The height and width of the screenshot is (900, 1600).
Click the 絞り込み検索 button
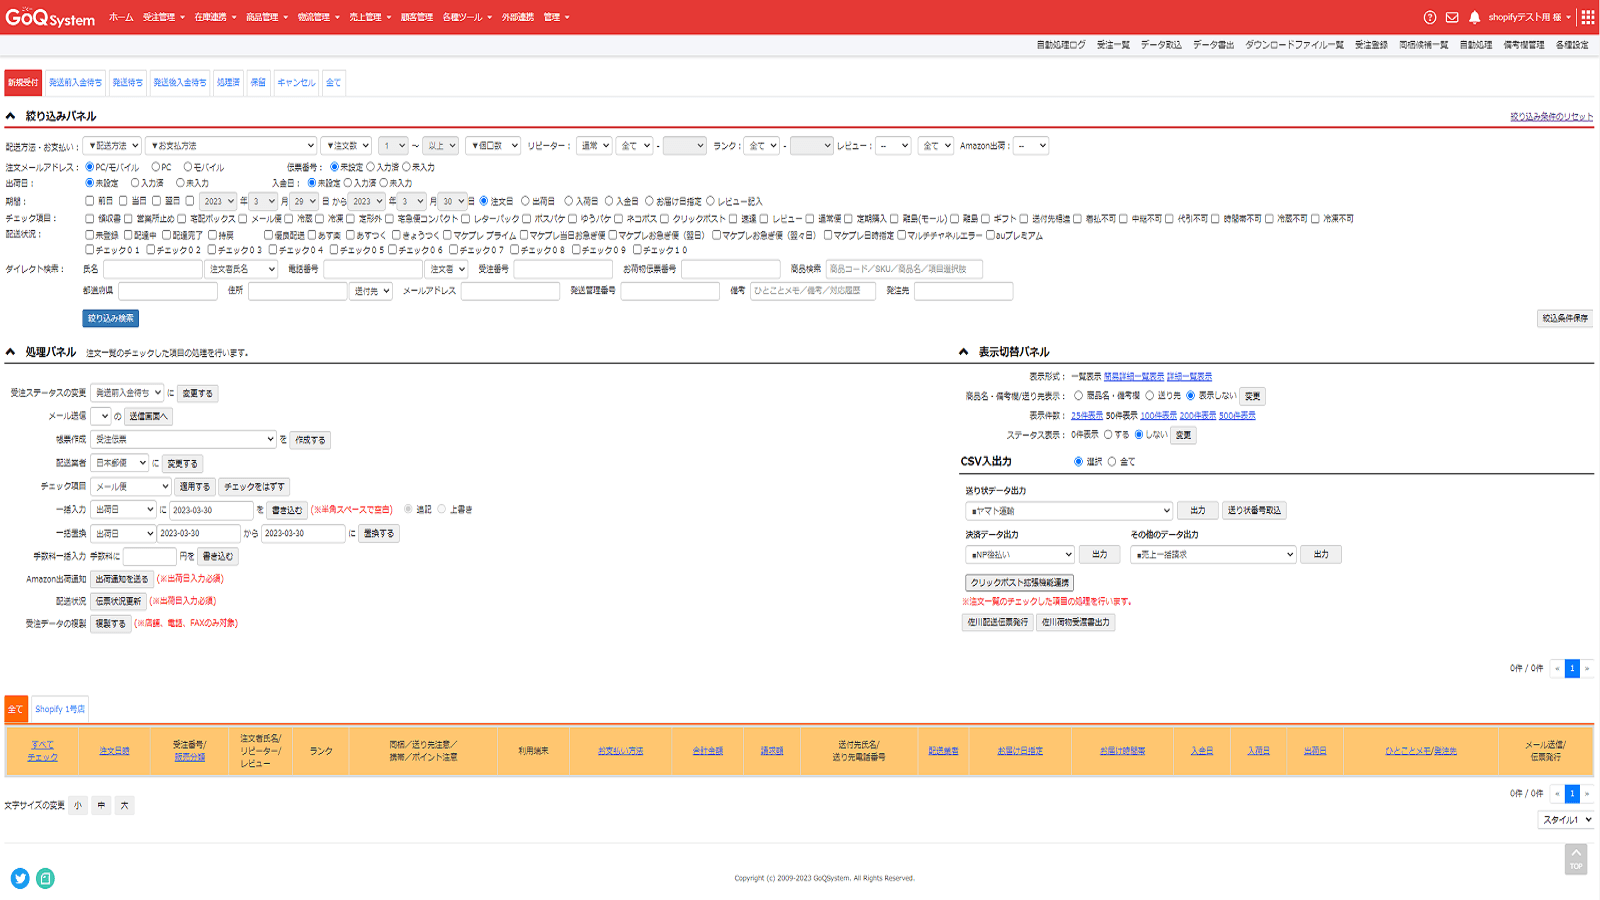[111, 317]
